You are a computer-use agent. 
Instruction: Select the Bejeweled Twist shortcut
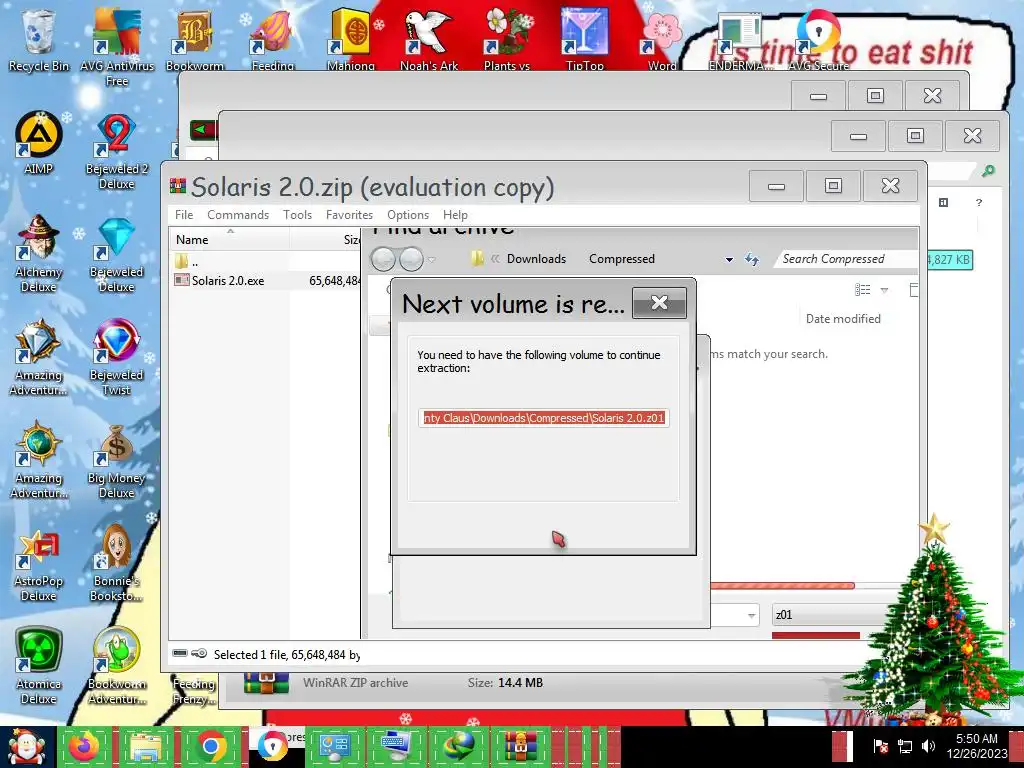117,357
